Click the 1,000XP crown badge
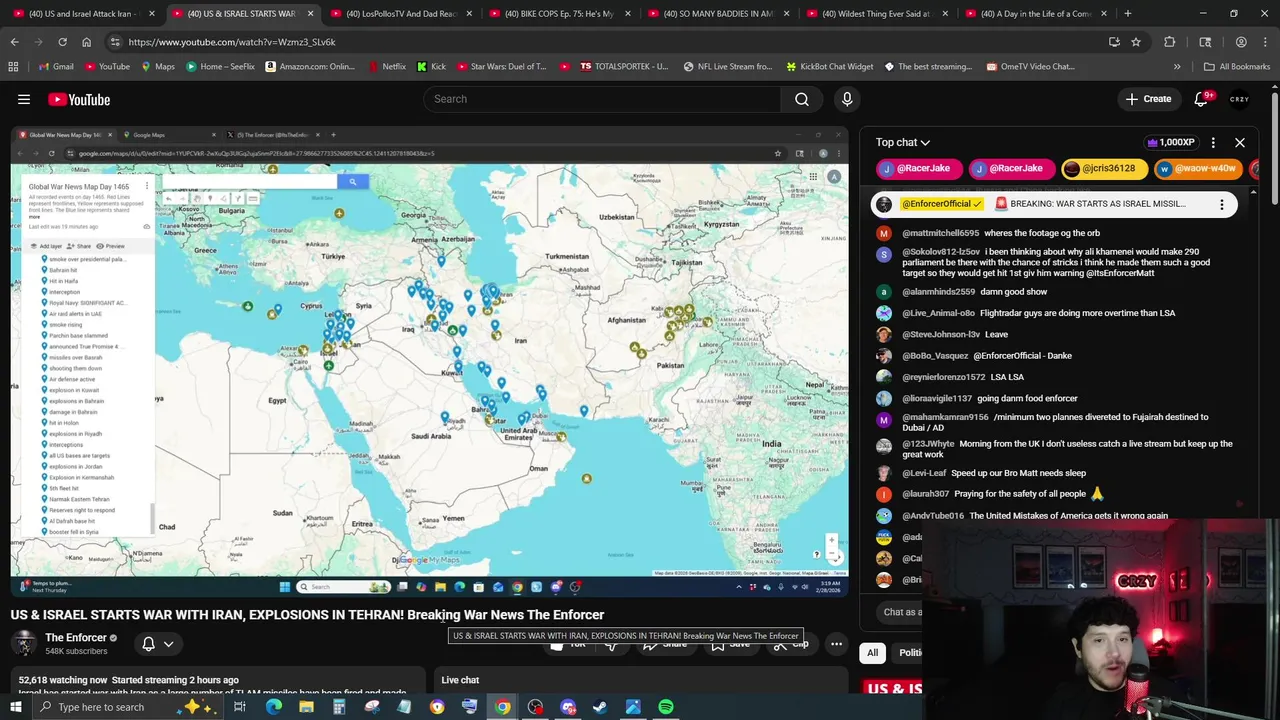The width and height of the screenshot is (1280, 720). pyautogui.click(x=1169, y=142)
